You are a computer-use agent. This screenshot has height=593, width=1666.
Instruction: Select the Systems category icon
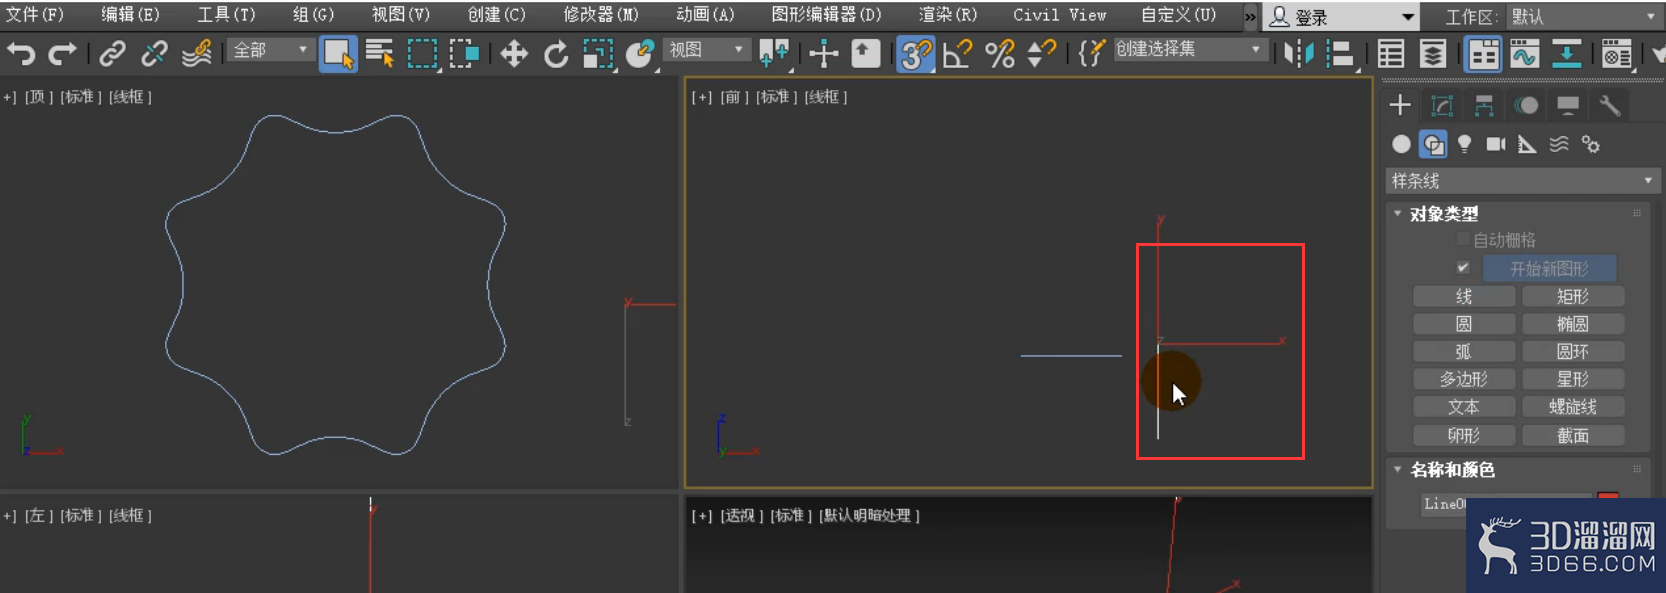(1591, 145)
